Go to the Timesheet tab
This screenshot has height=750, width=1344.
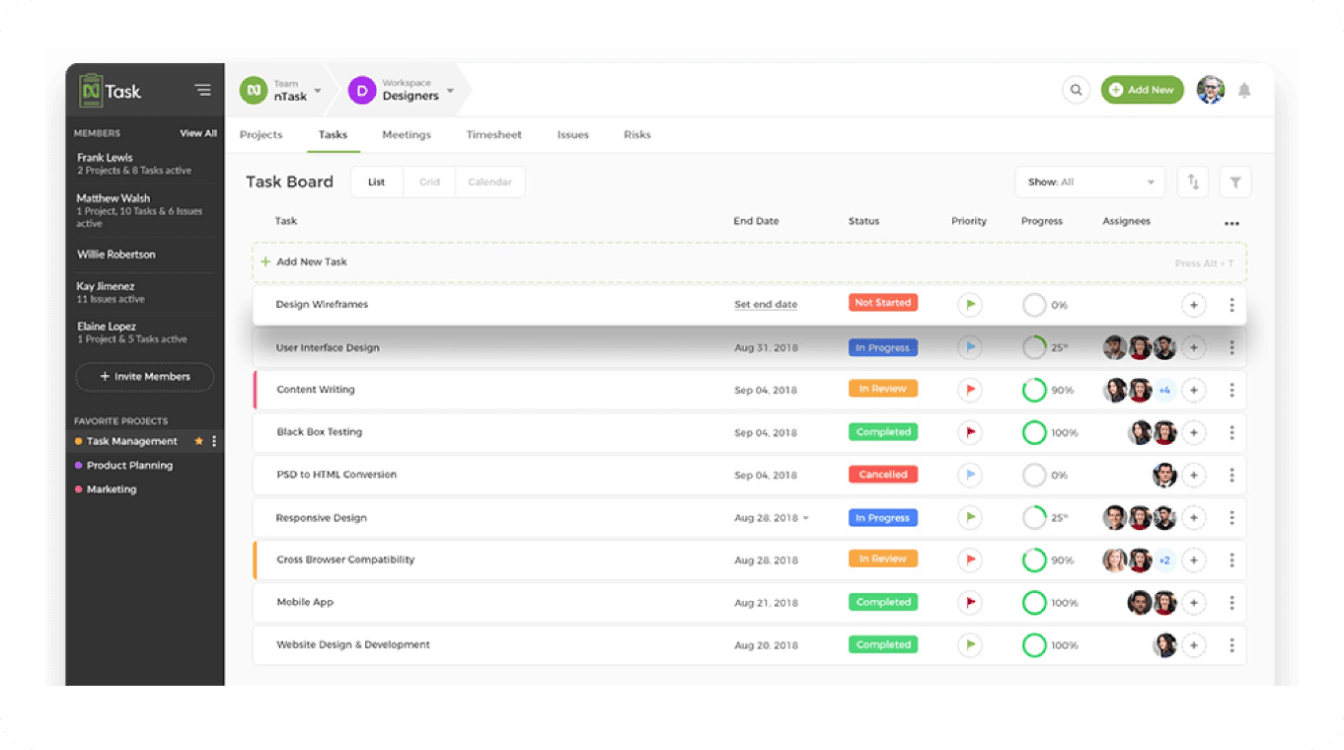click(494, 135)
